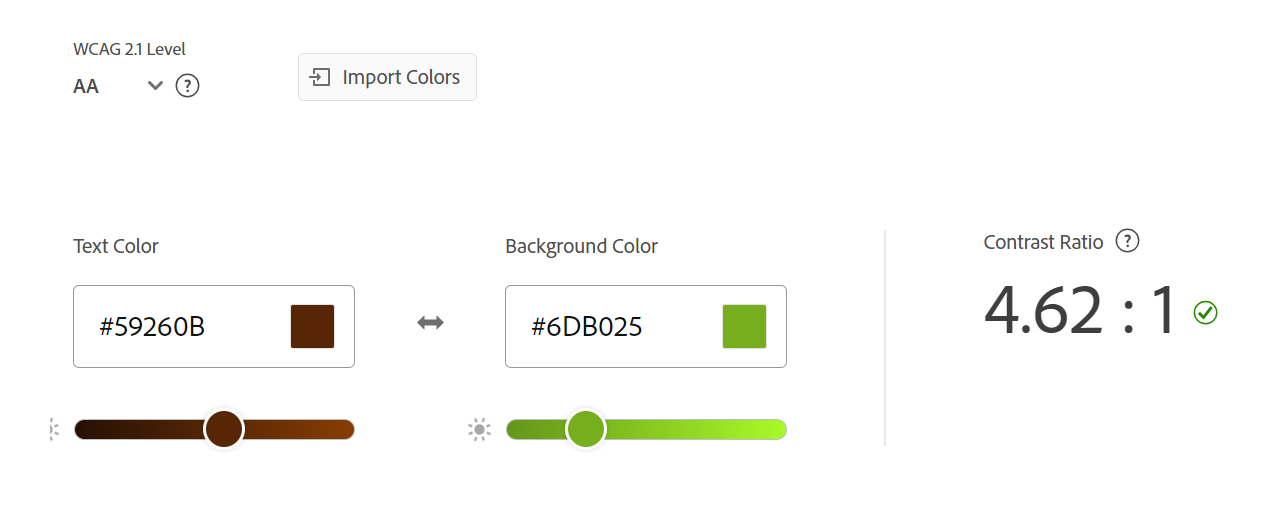Click the WCAG 2.1 Level label
Viewport: 1284px width, 528px height.
(x=129, y=49)
